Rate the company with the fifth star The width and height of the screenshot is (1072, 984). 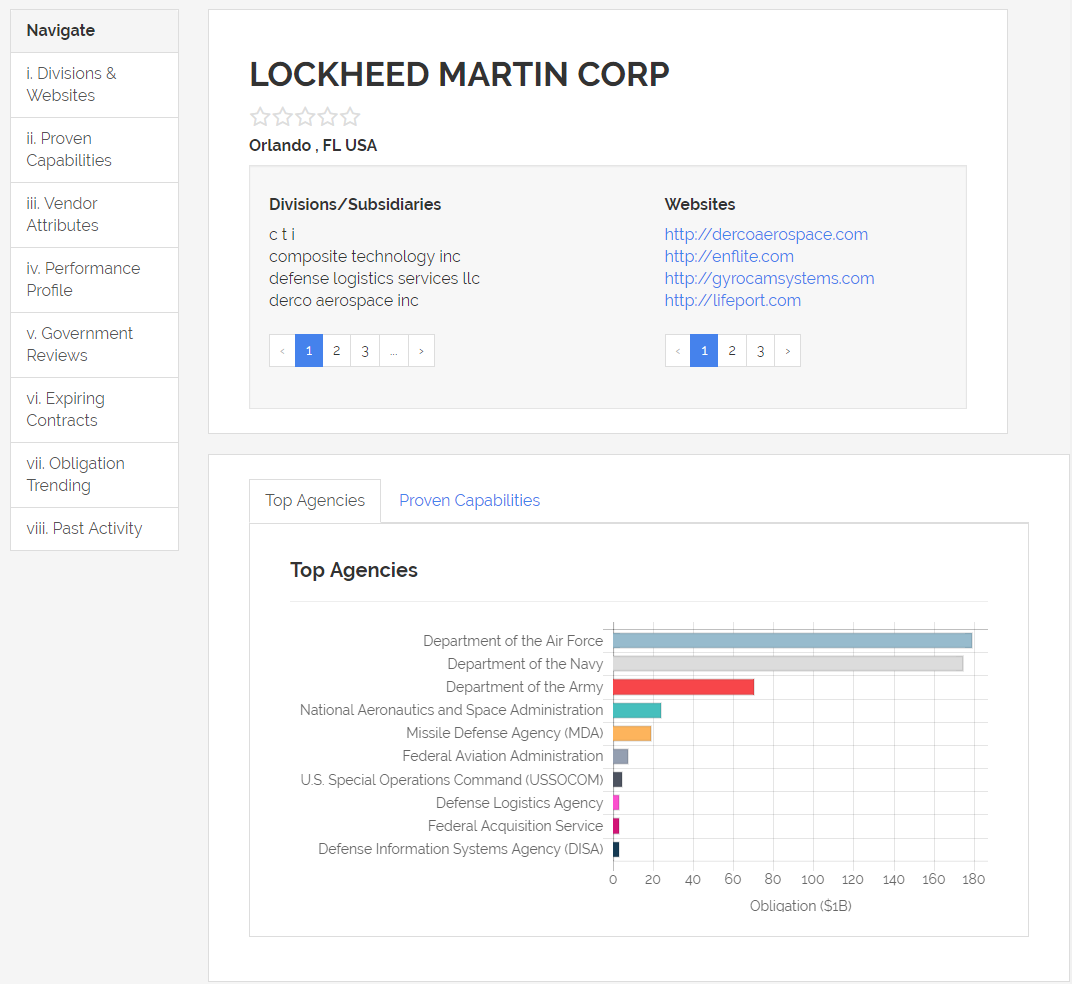[350, 117]
